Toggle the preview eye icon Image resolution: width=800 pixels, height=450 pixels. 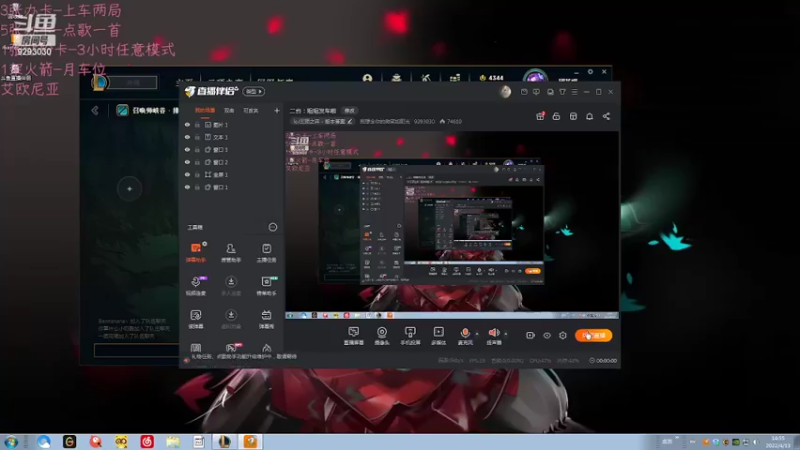(x=546, y=335)
